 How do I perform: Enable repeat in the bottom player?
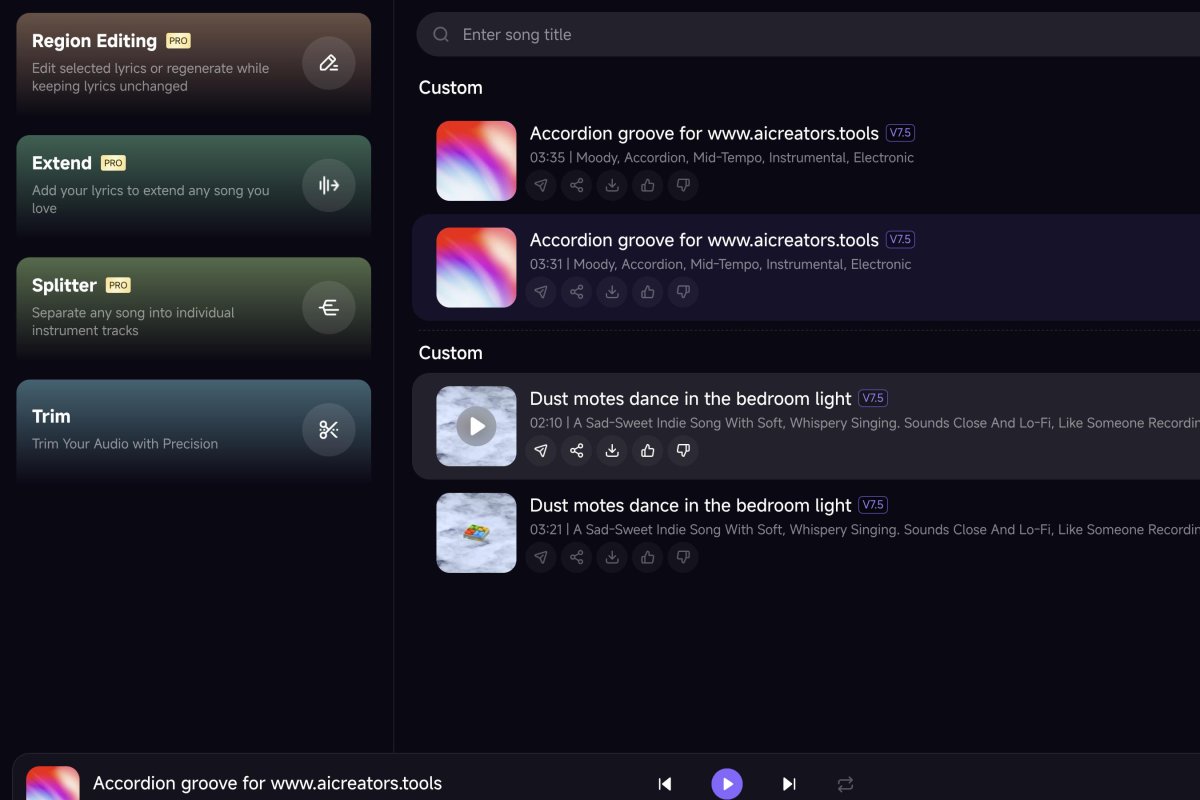845,784
